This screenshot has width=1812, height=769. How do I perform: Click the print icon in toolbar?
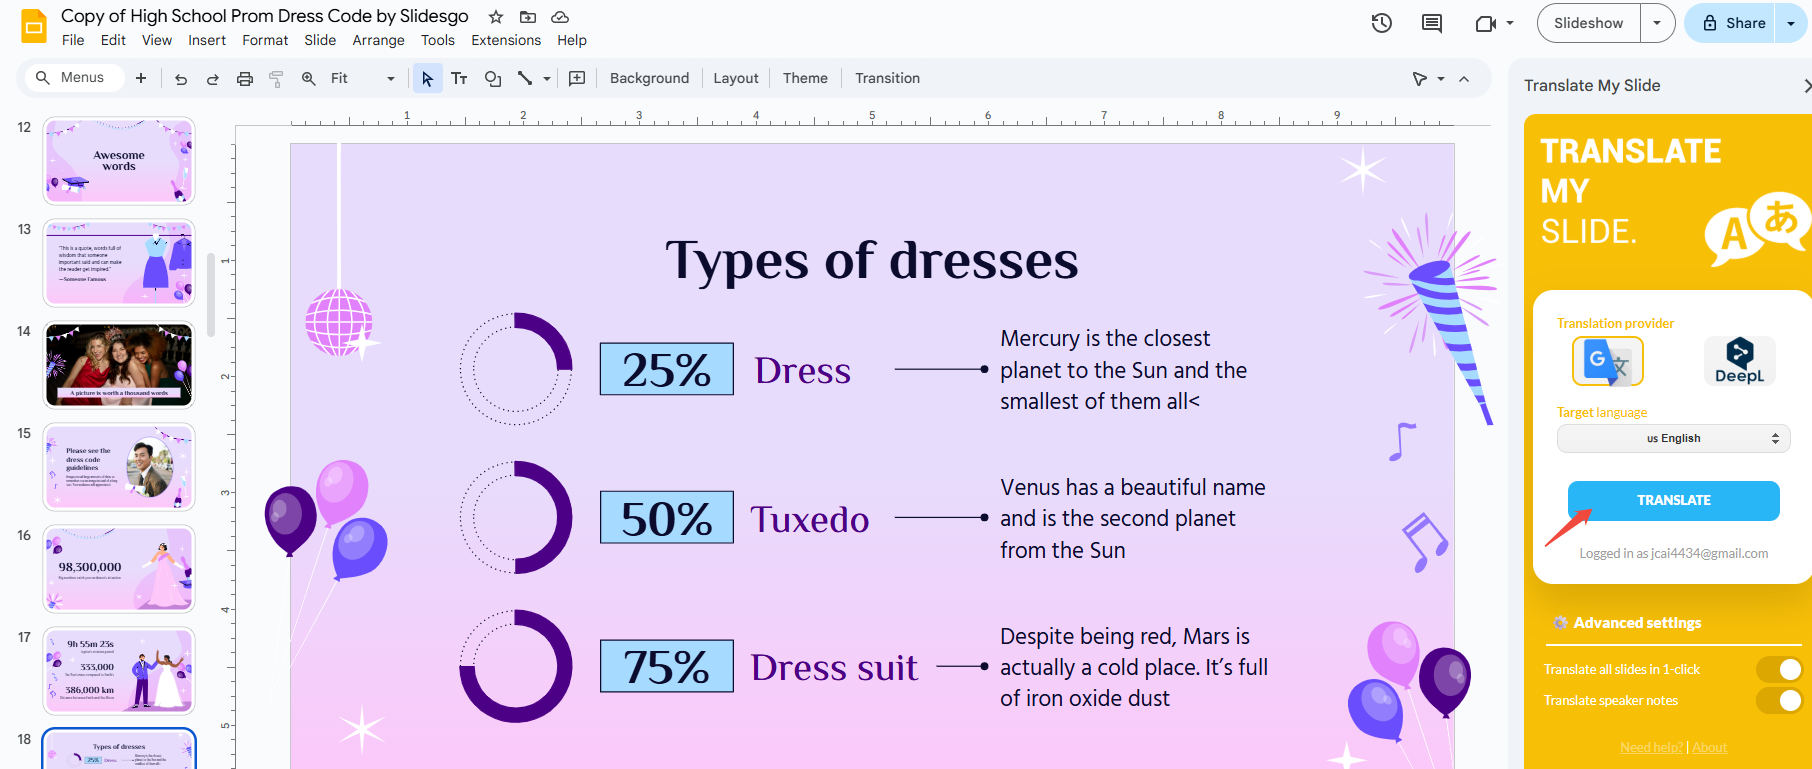245,79
